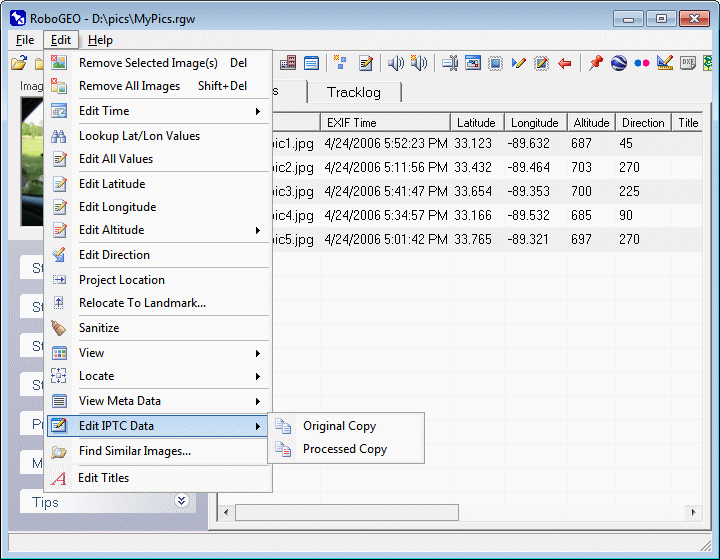Image resolution: width=720 pixels, height=560 pixels.
Task: Select Edit All Values
Action: (158, 159)
